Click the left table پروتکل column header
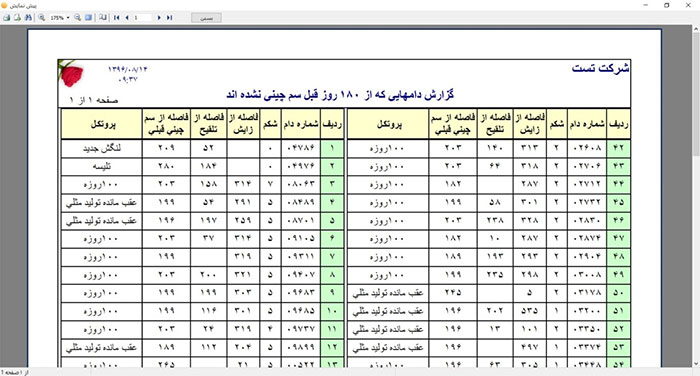The image size is (700, 376). [103, 124]
